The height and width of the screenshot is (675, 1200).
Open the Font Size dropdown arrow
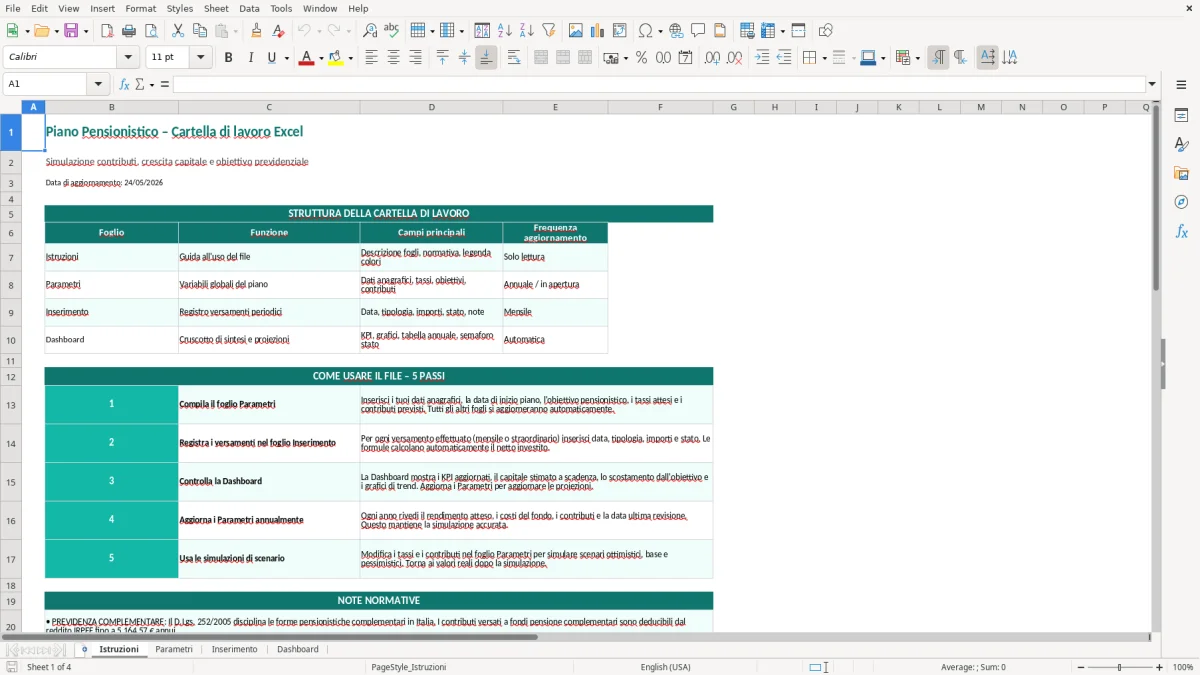201,58
